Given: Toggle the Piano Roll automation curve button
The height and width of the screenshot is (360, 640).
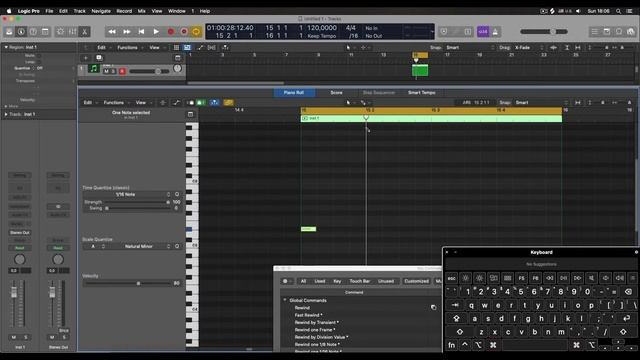Looking at the screenshot, I should click(176, 102).
